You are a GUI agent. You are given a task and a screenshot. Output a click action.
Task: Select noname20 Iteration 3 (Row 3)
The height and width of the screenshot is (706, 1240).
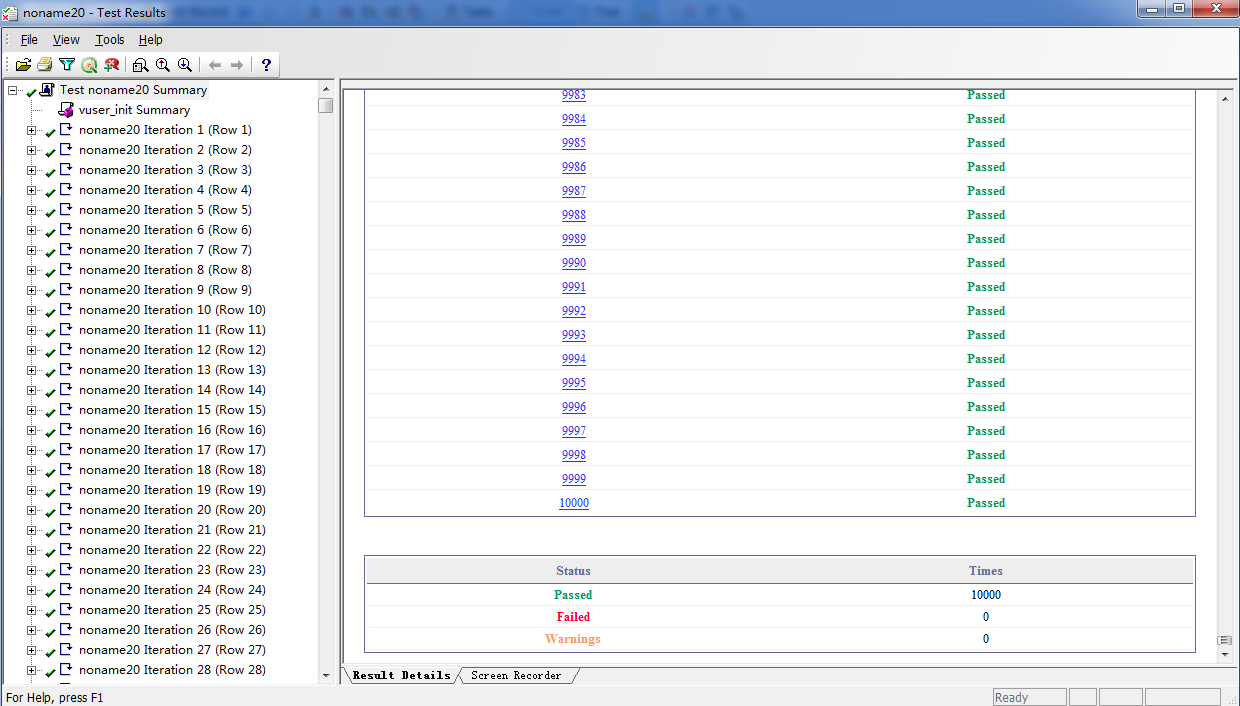pyautogui.click(x=165, y=170)
